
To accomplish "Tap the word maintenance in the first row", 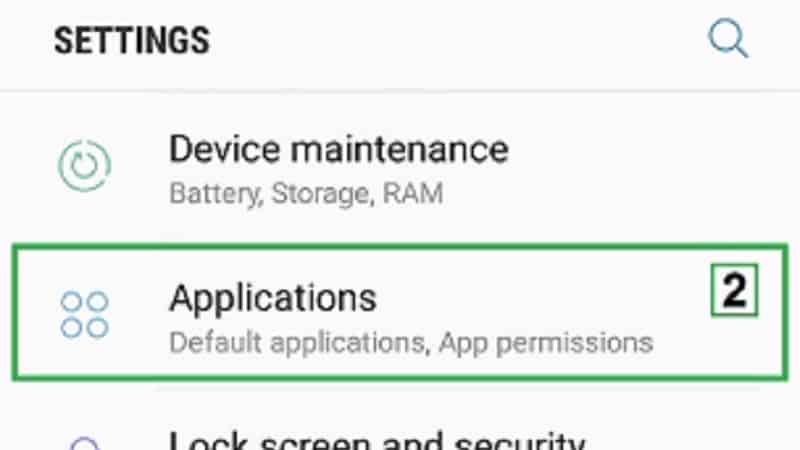I will click(399, 149).
